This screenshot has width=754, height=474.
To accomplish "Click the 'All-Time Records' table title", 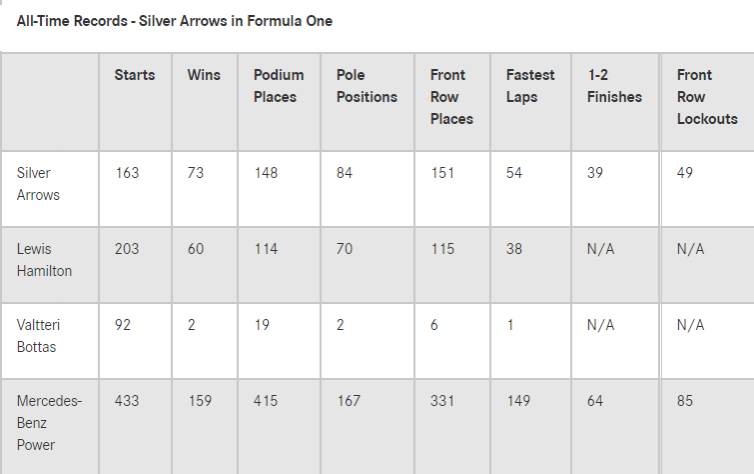I will (x=175, y=21).
